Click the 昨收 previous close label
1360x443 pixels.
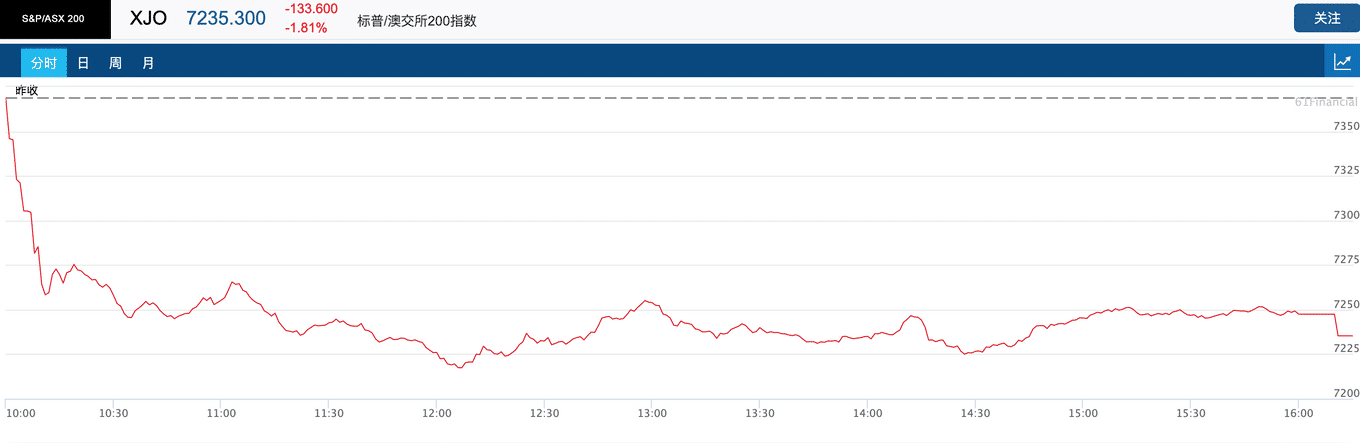(27, 90)
